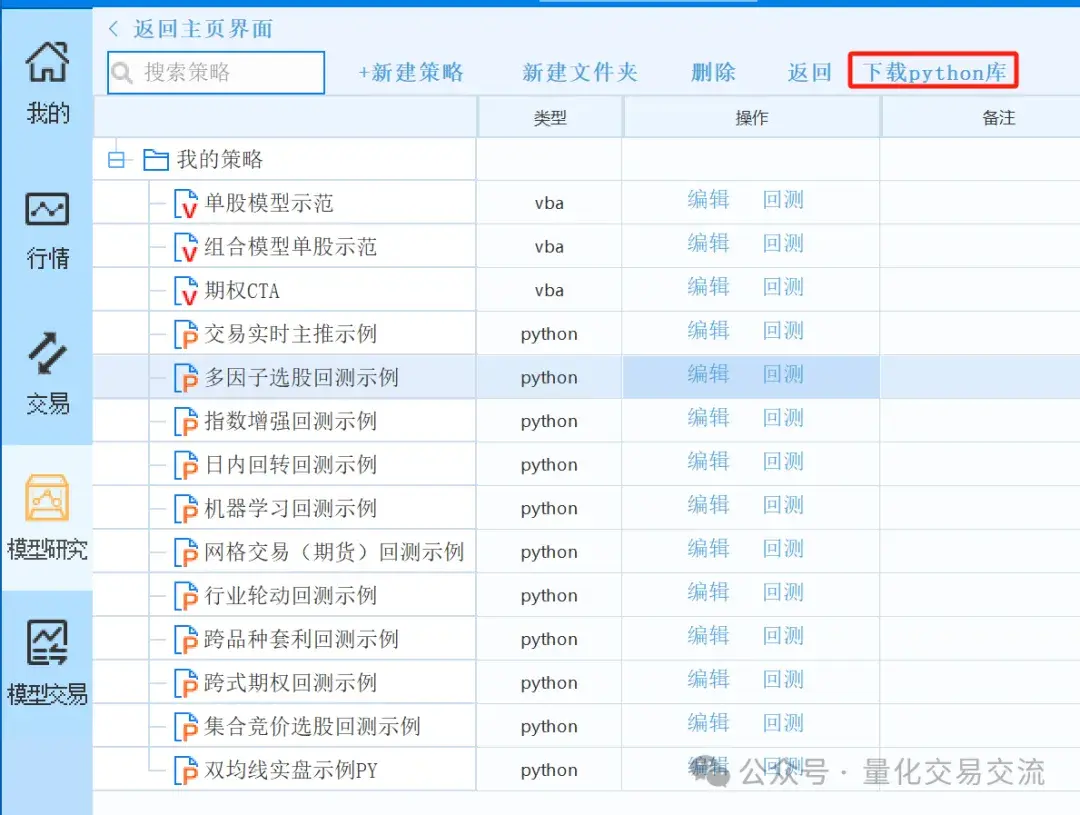Click the 返回主页界面 link
The image size is (1080, 815).
coord(203,29)
